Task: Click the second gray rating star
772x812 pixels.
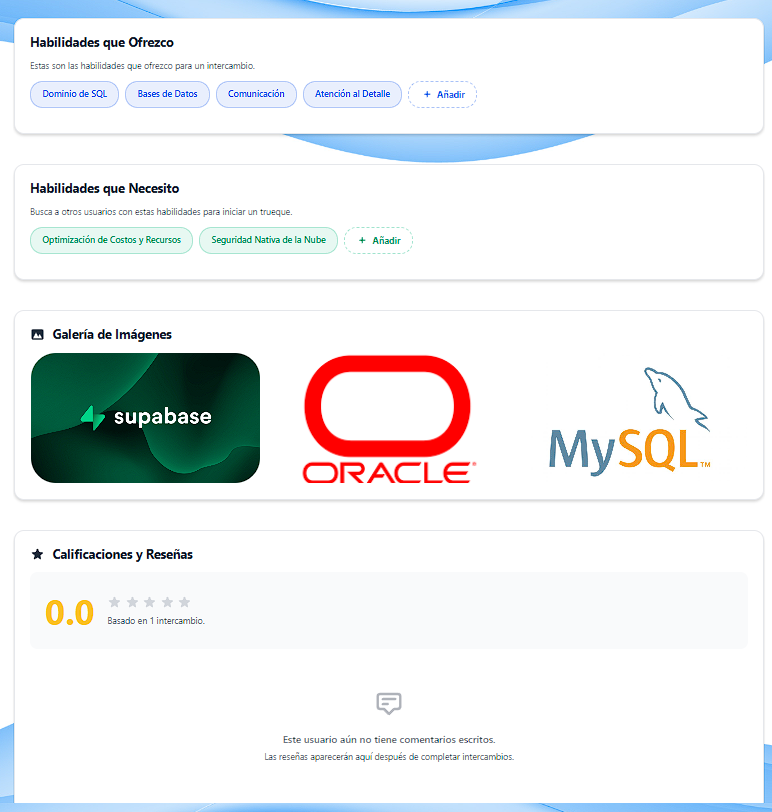Action: pos(132,602)
